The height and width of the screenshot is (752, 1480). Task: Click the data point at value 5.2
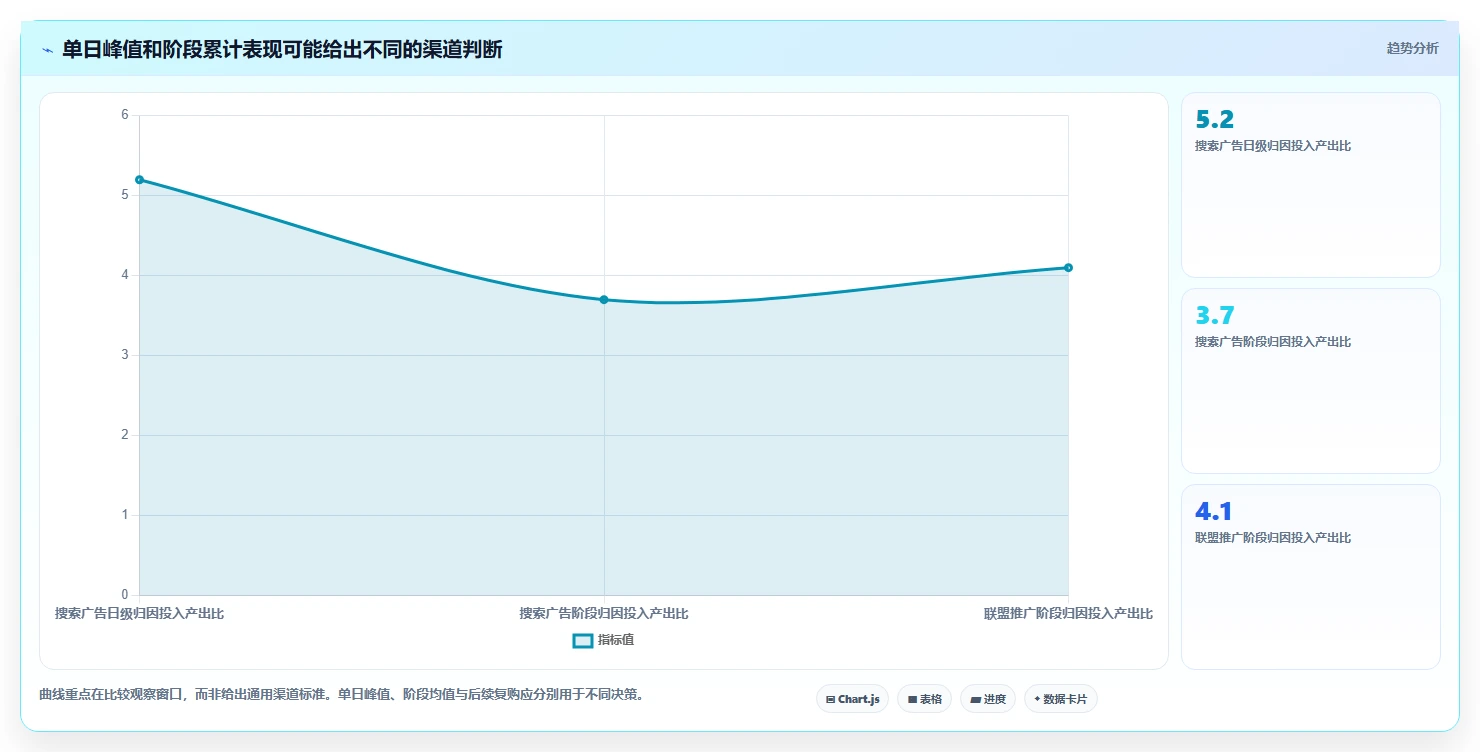139,180
